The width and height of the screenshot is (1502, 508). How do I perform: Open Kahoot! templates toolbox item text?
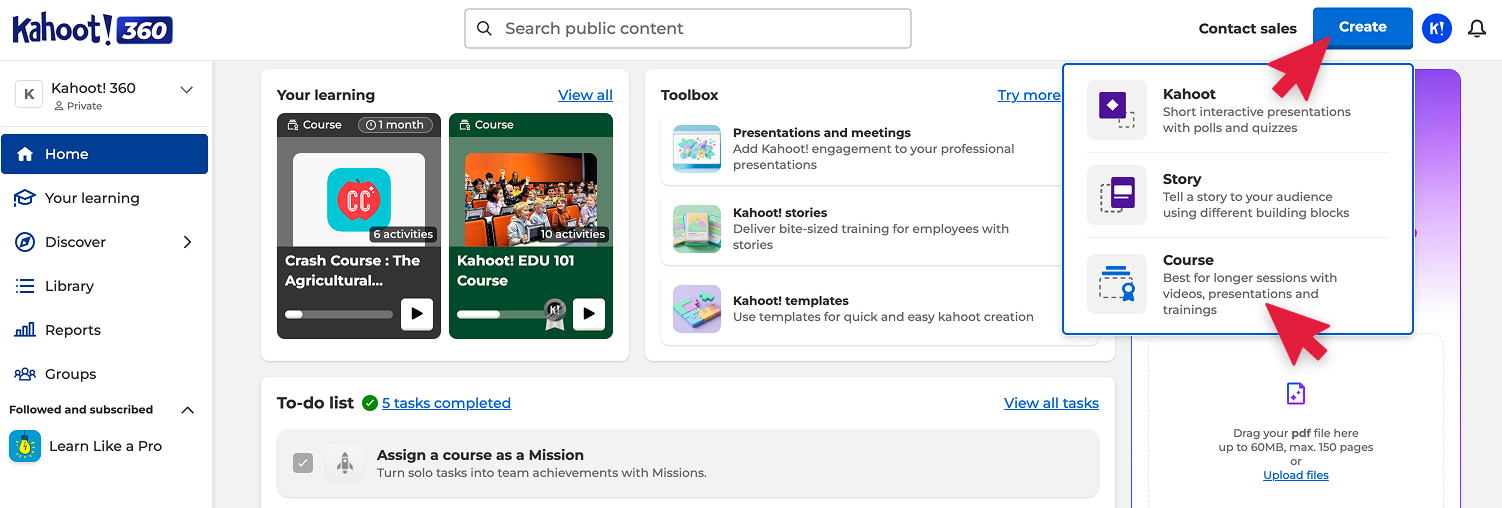[x=883, y=309]
